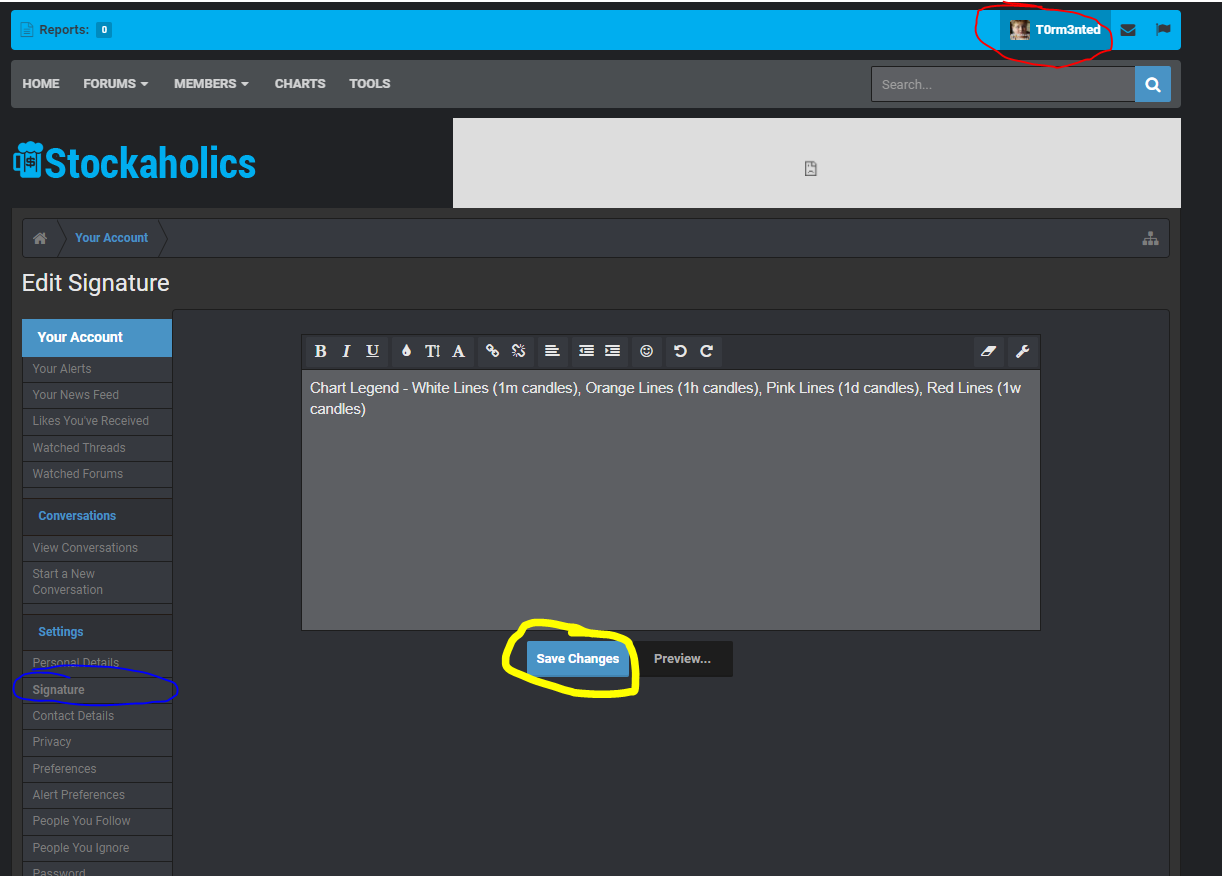Open the alerts flag icon
1222x876 pixels.
coord(1163,30)
